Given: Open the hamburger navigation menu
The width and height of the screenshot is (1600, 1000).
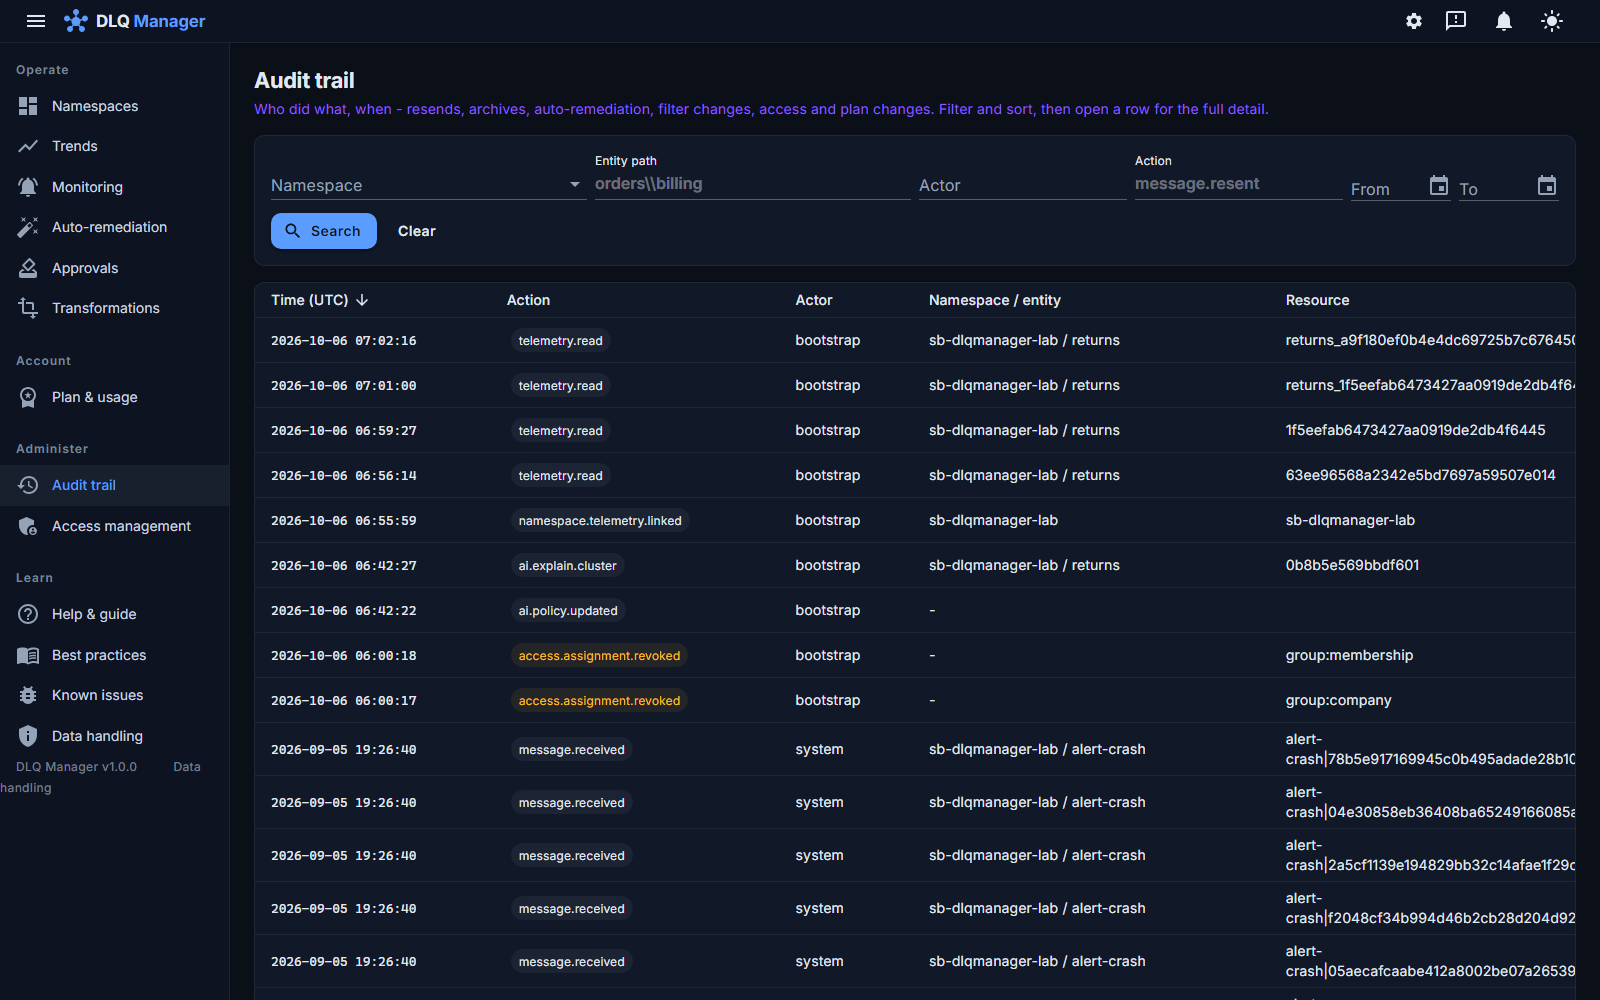Looking at the screenshot, I should [x=36, y=21].
